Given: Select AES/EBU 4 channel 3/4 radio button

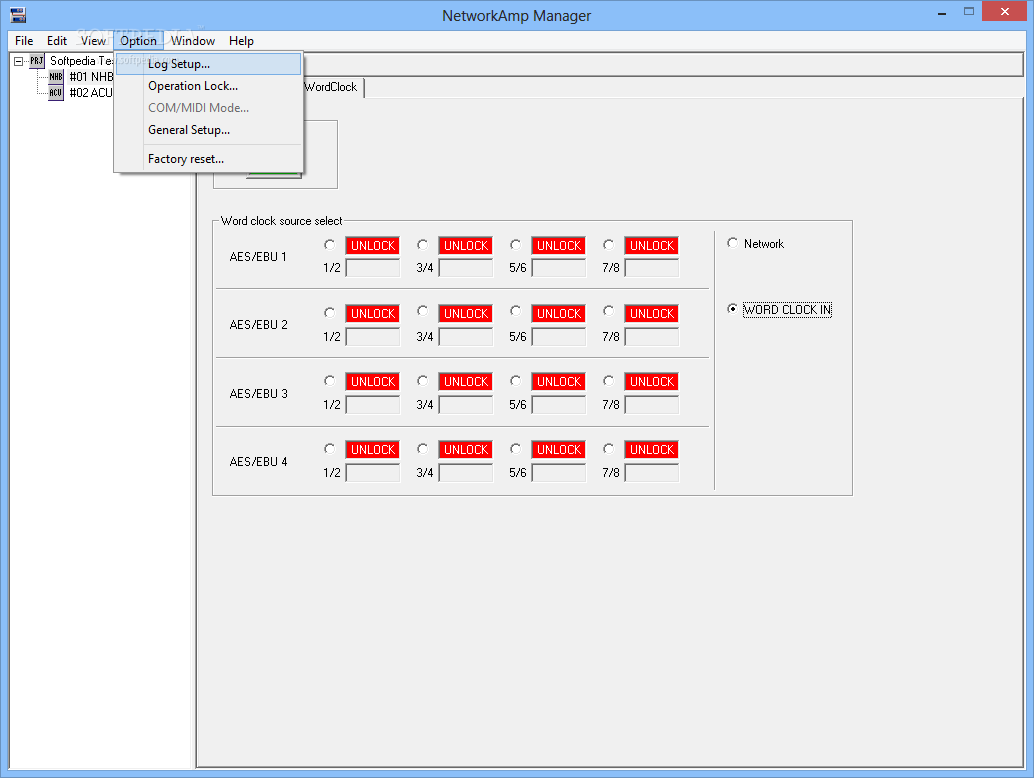Looking at the screenshot, I should tap(423, 448).
